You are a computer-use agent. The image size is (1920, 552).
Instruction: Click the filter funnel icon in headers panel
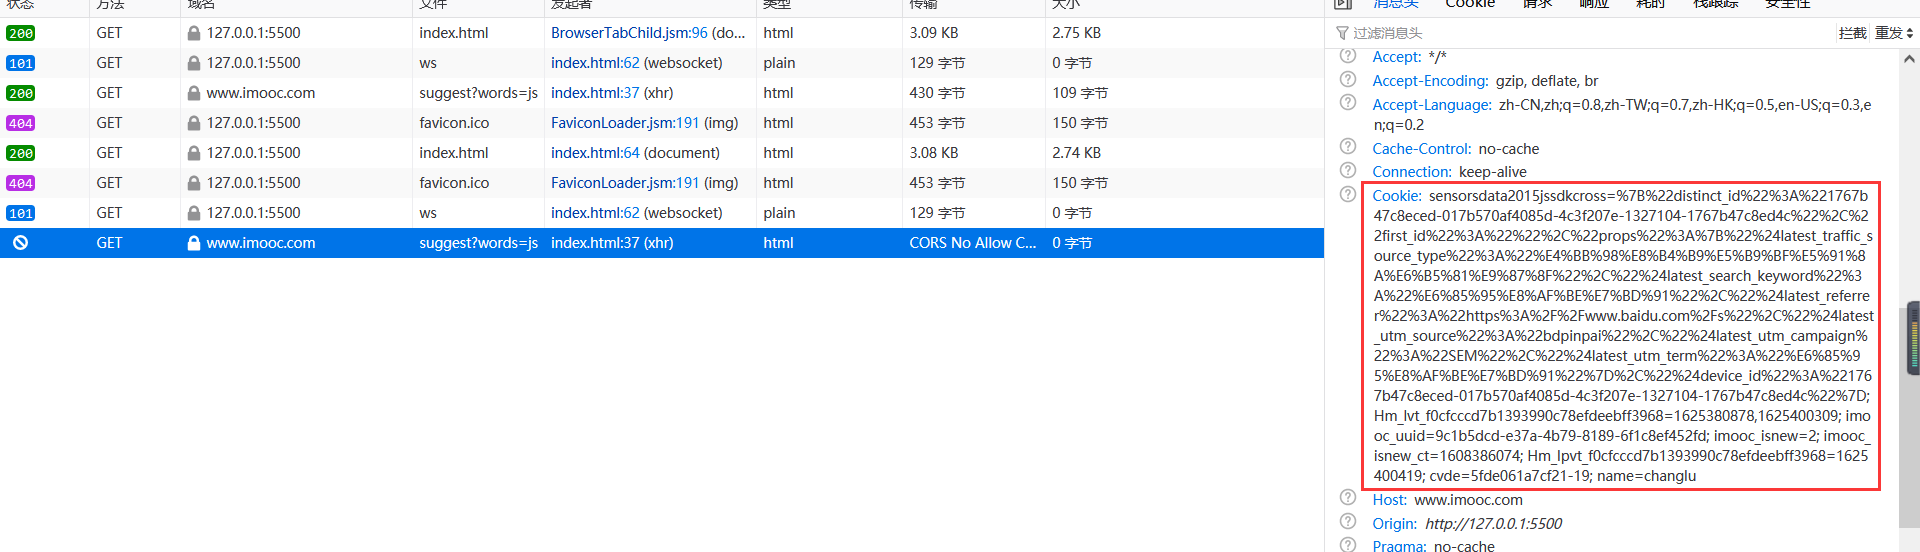tap(1342, 33)
